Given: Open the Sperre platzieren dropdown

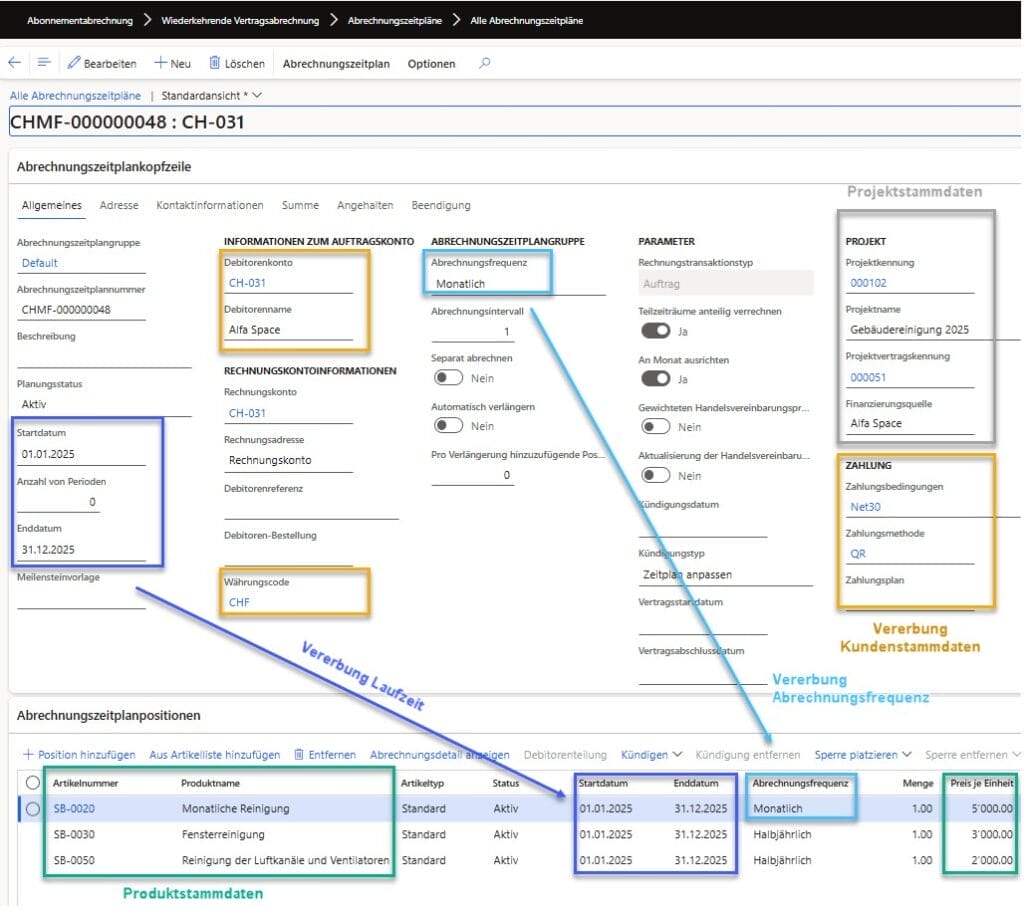Looking at the screenshot, I should [863, 755].
